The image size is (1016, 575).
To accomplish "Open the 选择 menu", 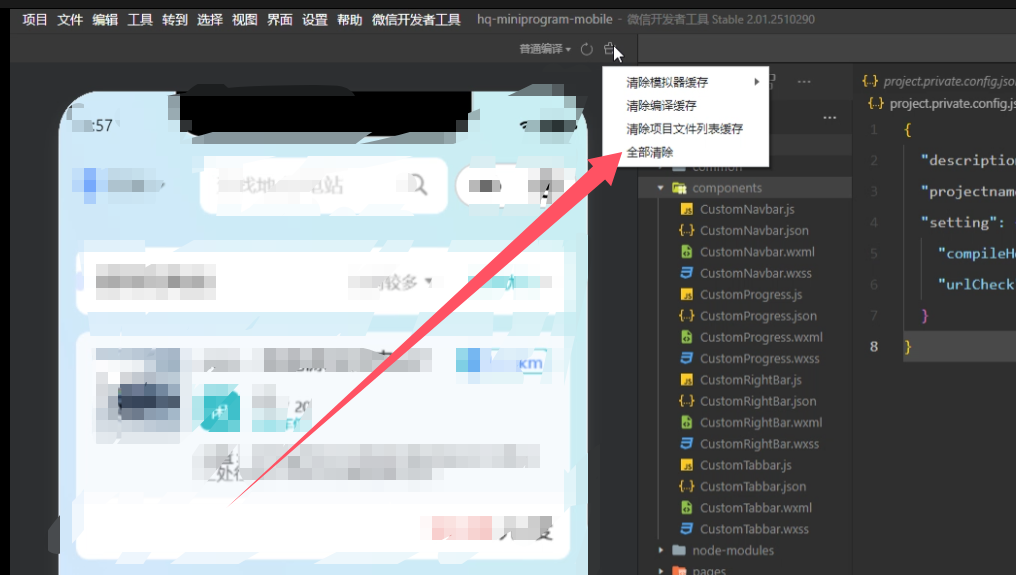I will (209, 19).
